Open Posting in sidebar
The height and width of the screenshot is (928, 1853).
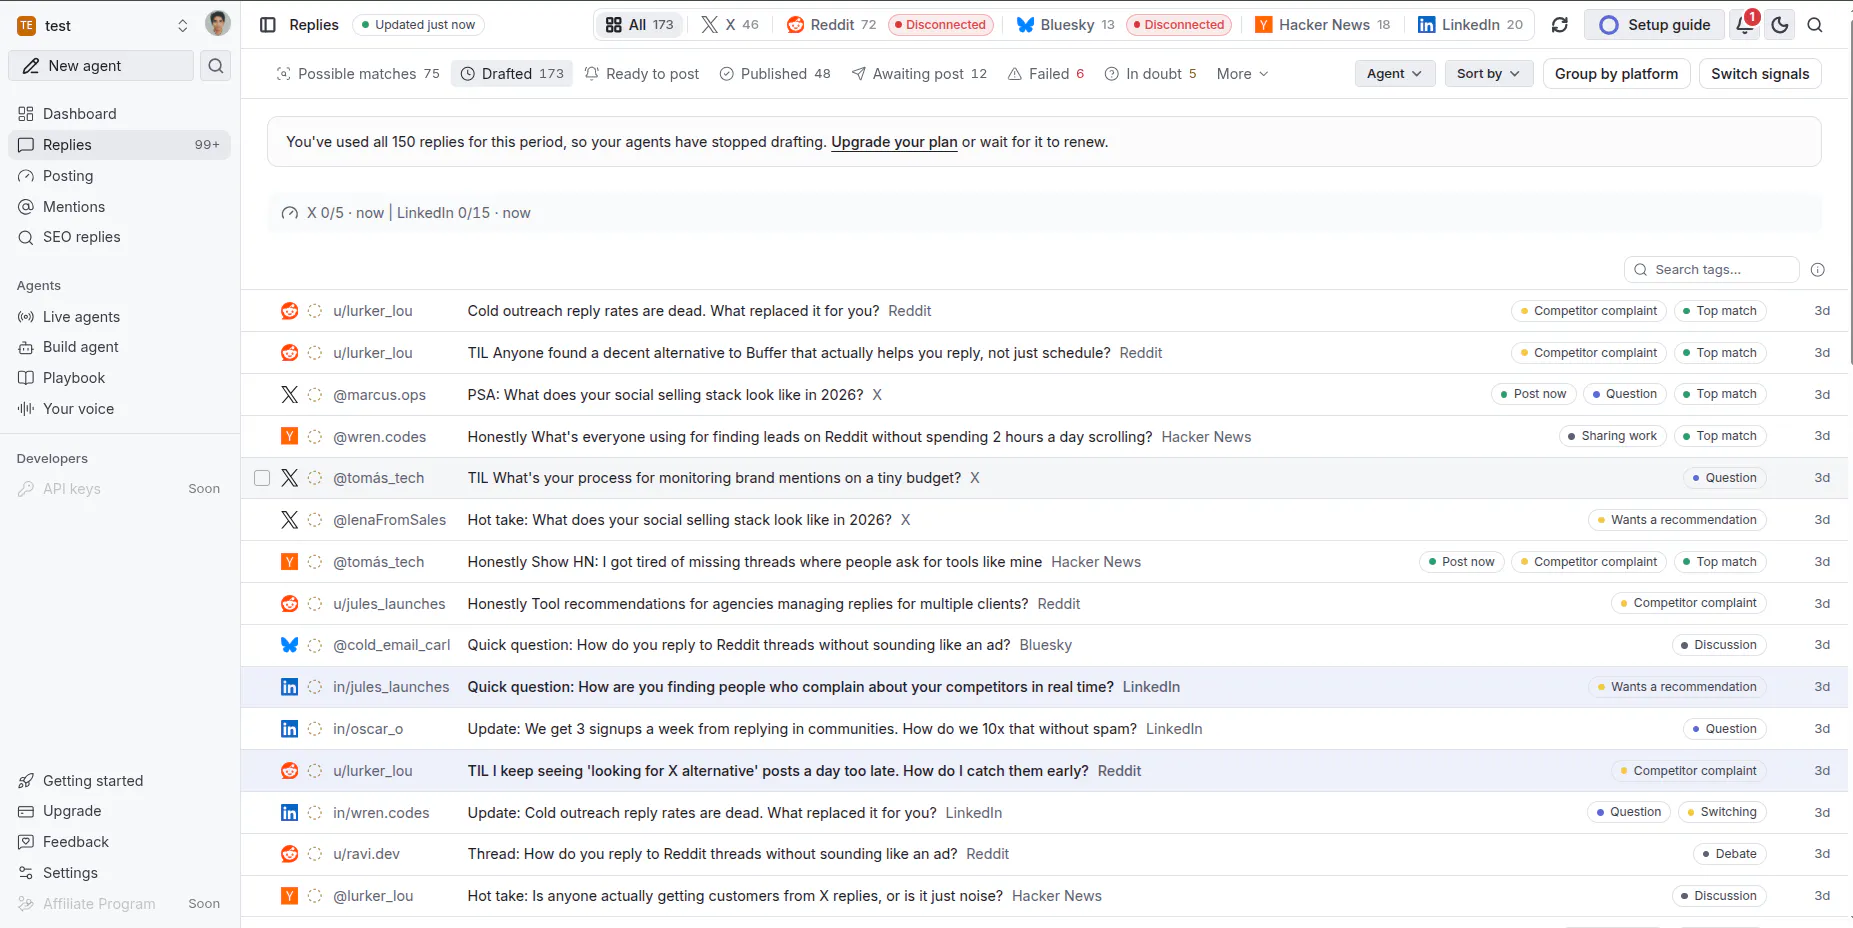[120, 176]
